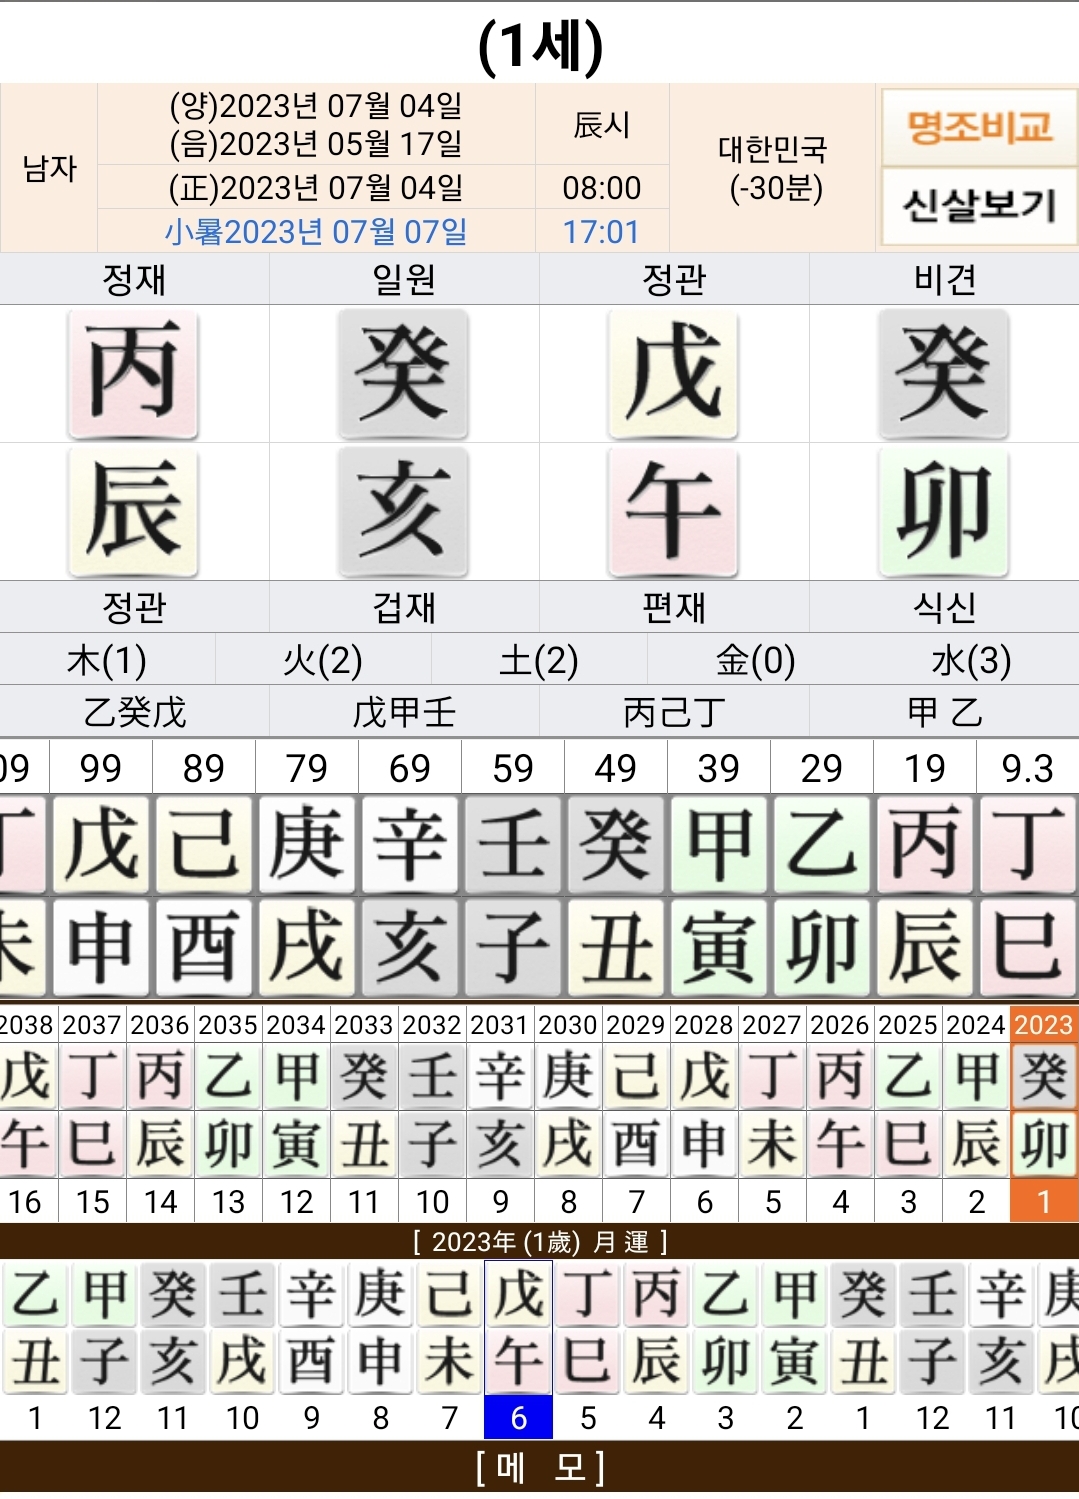Tap the 甲 stem tile under 2024

[x=976, y=1076]
